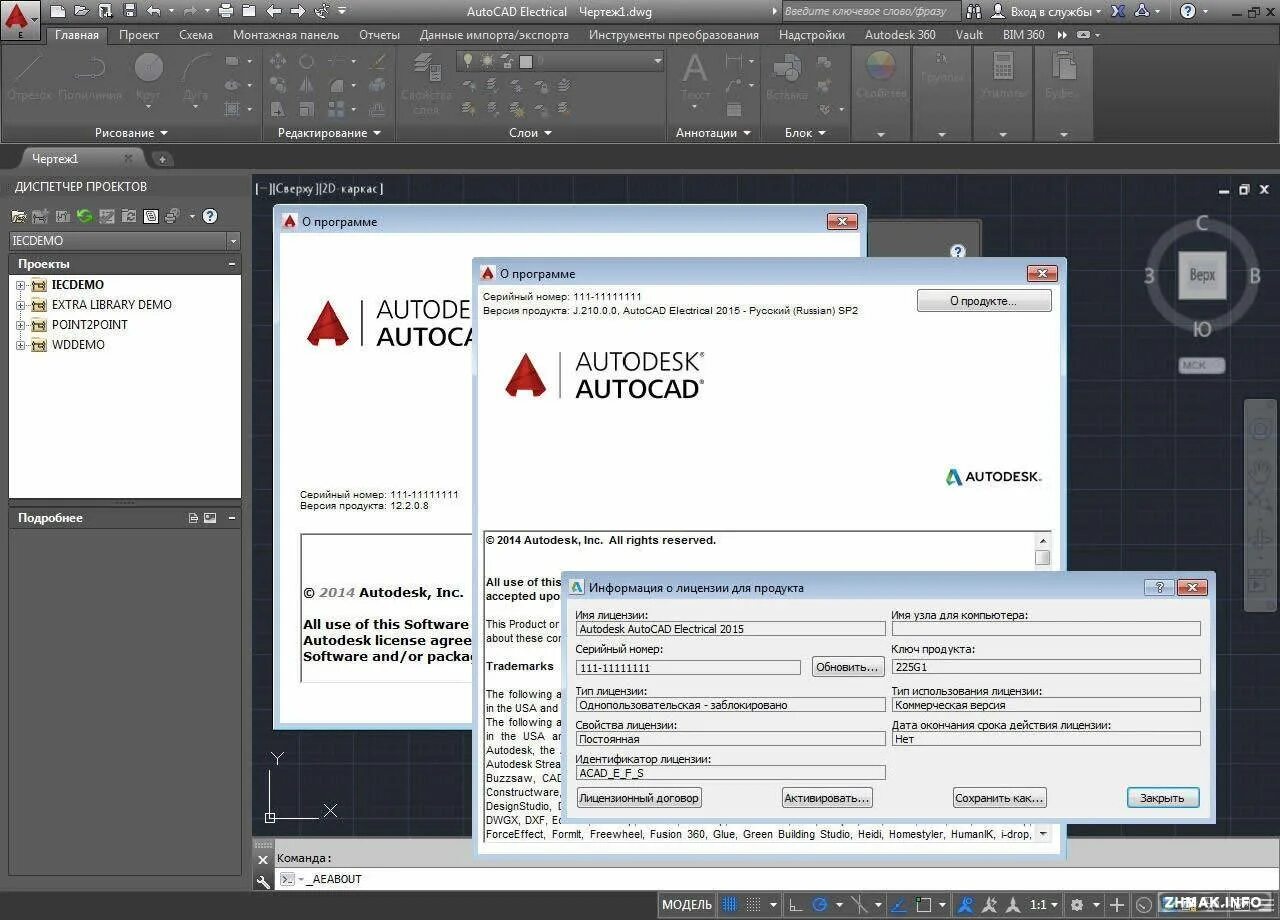
Task: Expand the Редактирование panel dropdown
Action: (x=329, y=133)
